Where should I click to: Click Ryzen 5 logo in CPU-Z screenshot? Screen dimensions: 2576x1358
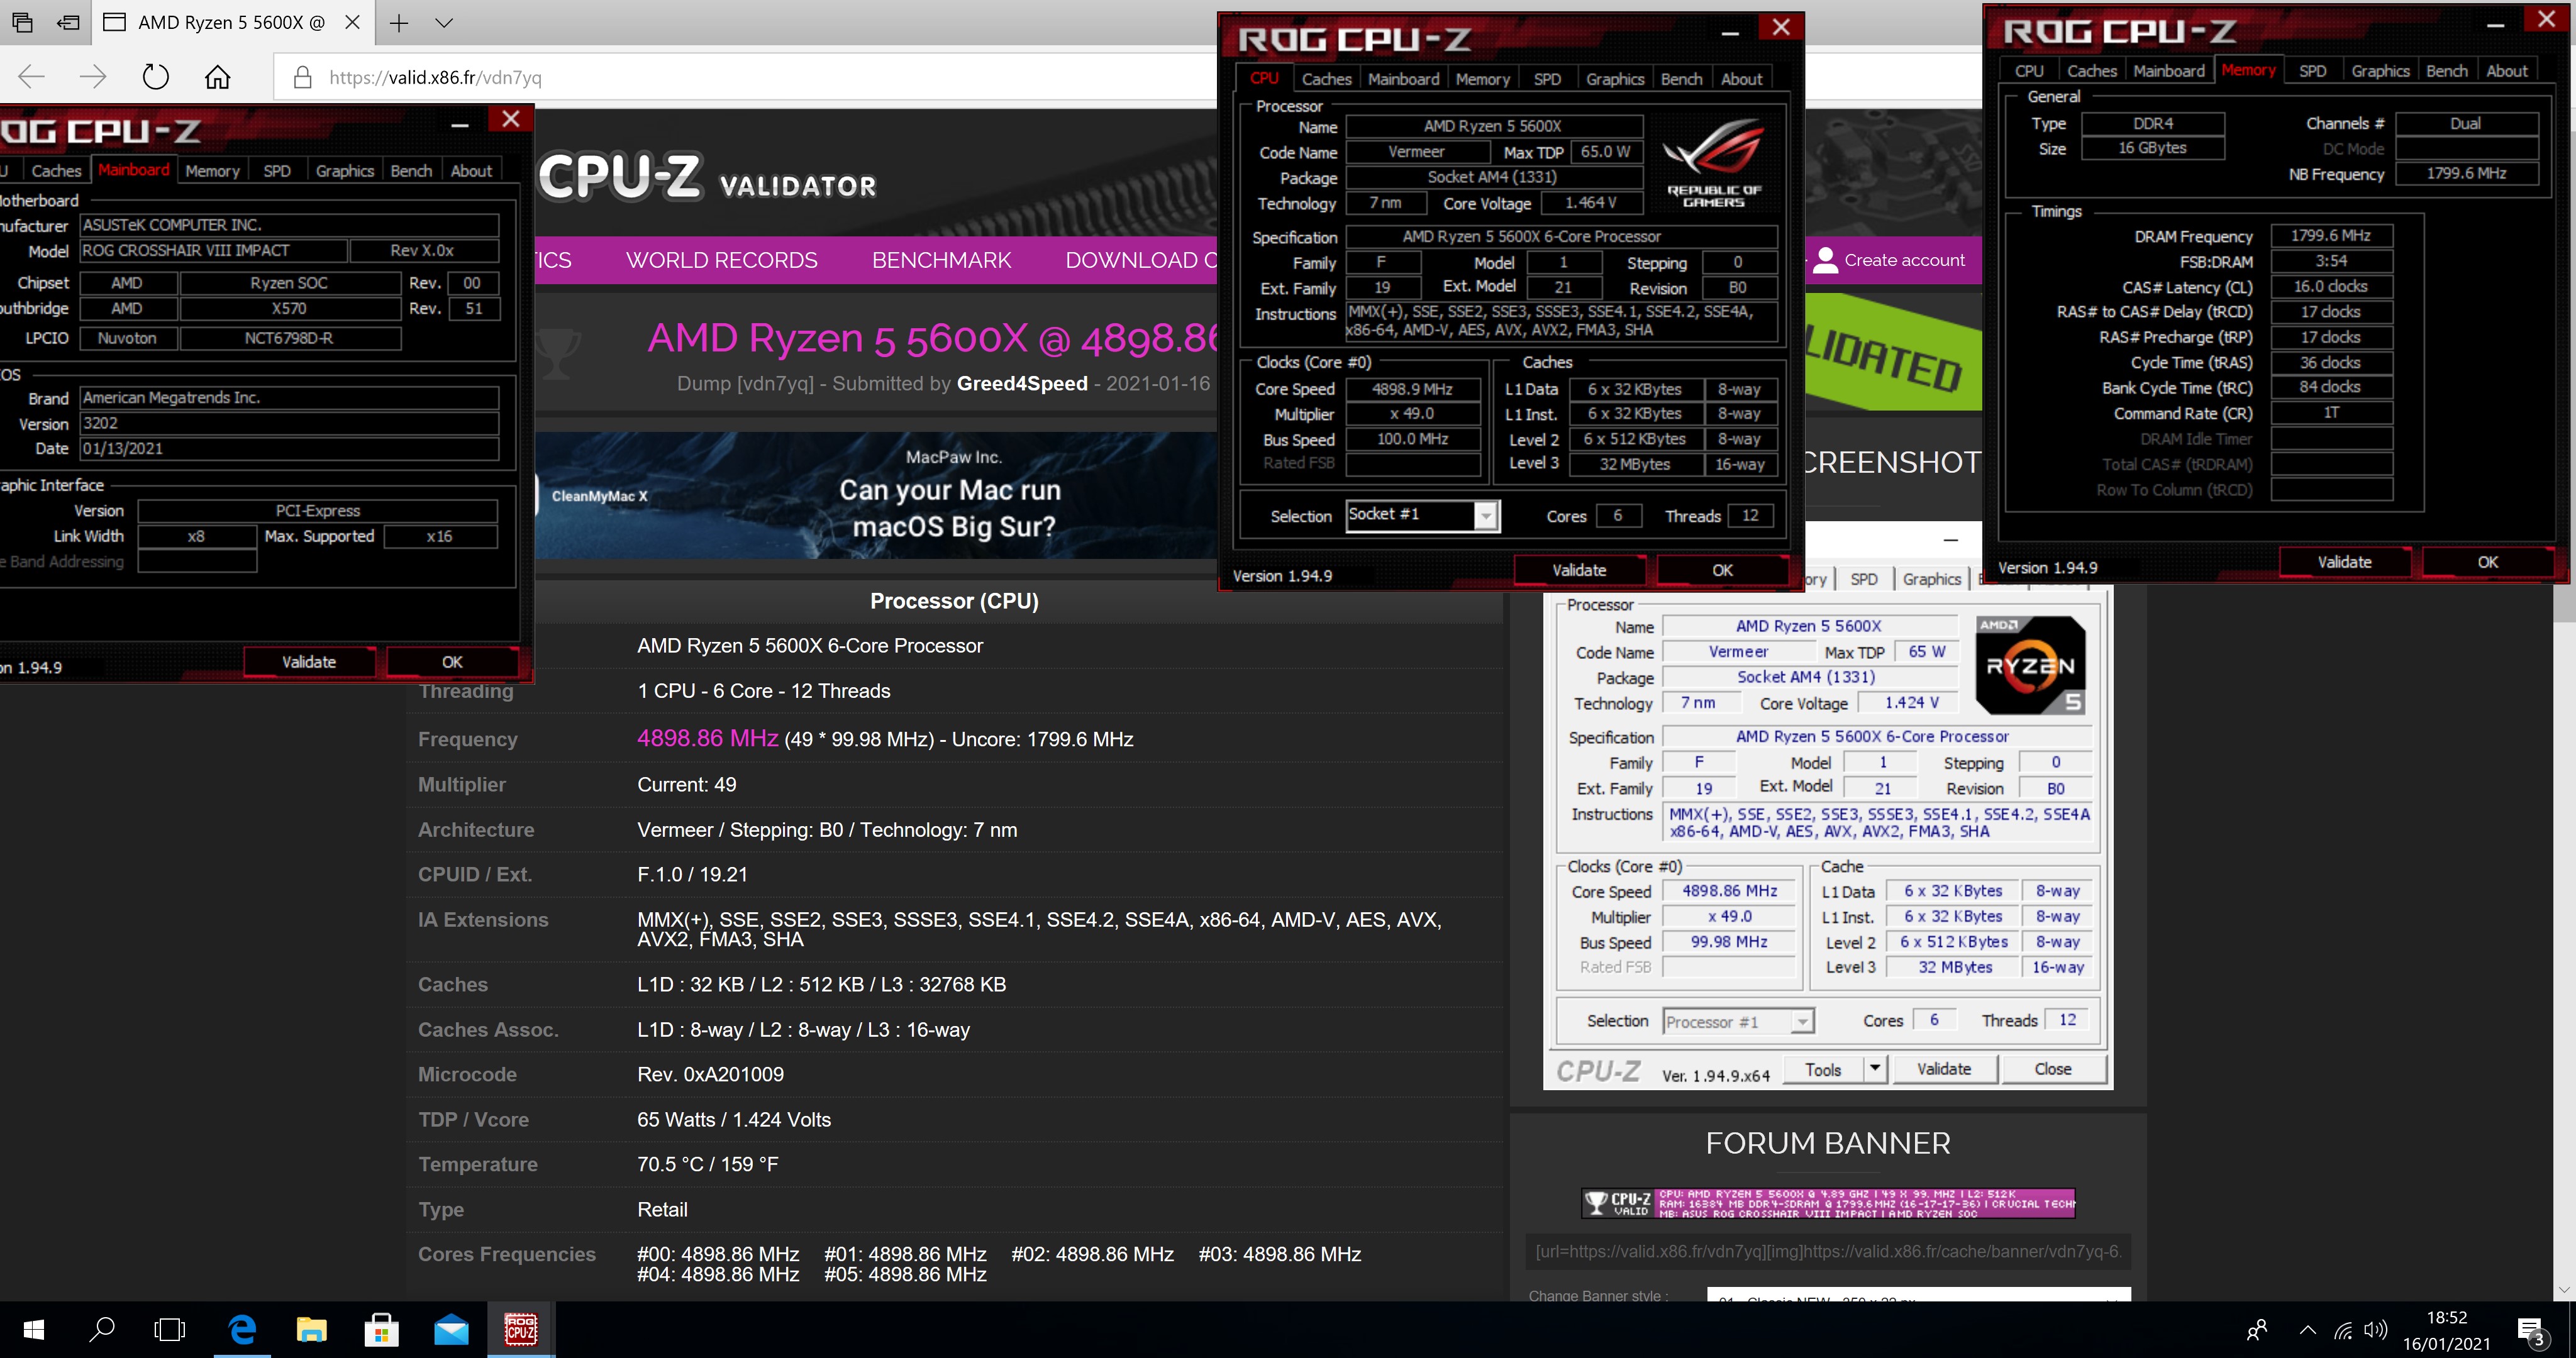2030,664
